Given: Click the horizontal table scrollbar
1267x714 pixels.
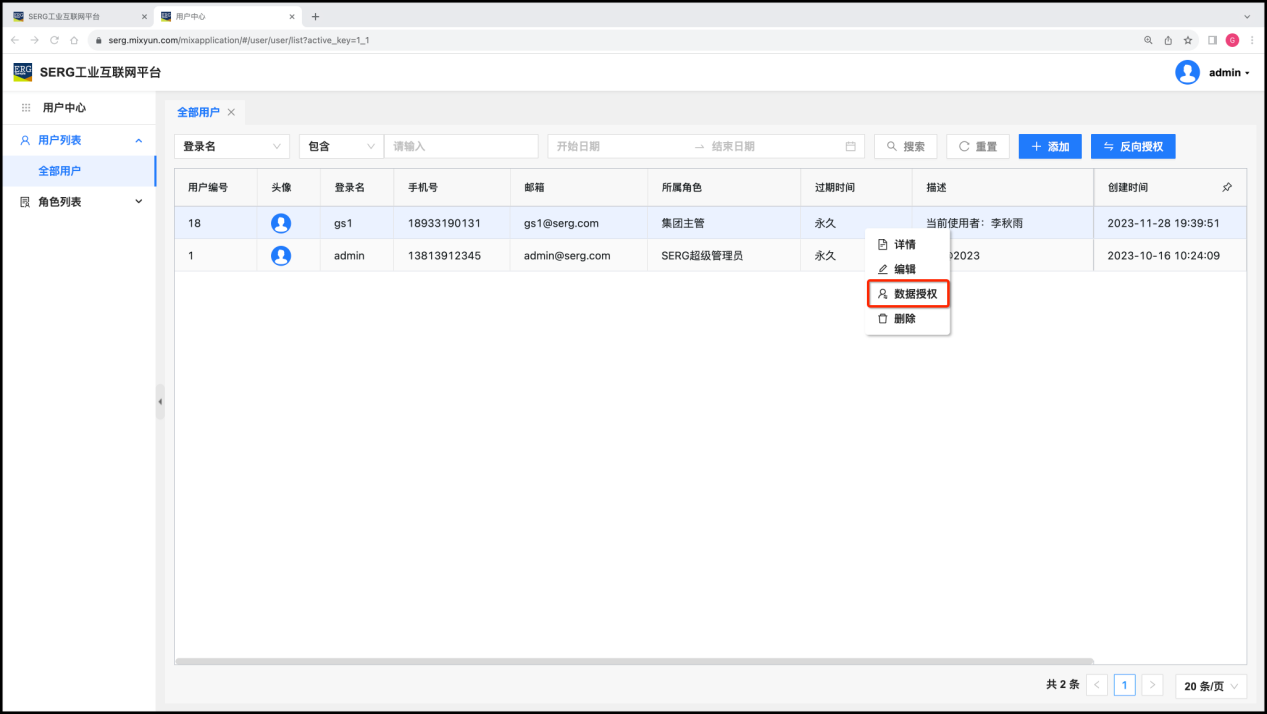Looking at the screenshot, I should point(634,661).
